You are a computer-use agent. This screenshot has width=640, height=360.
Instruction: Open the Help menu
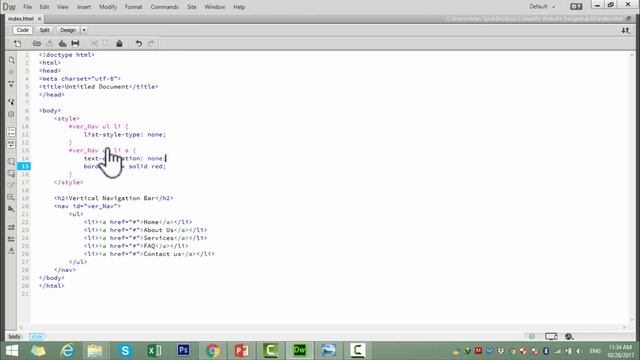(x=239, y=7)
